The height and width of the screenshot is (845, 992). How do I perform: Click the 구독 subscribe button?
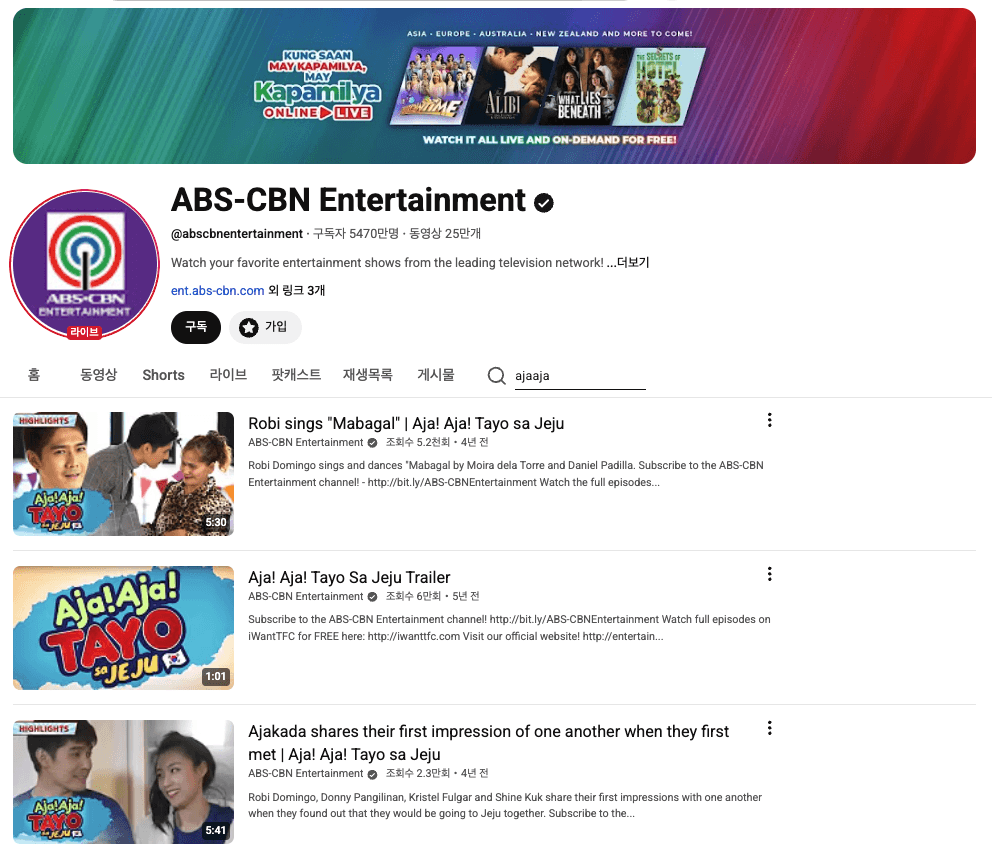[x=195, y=327]
